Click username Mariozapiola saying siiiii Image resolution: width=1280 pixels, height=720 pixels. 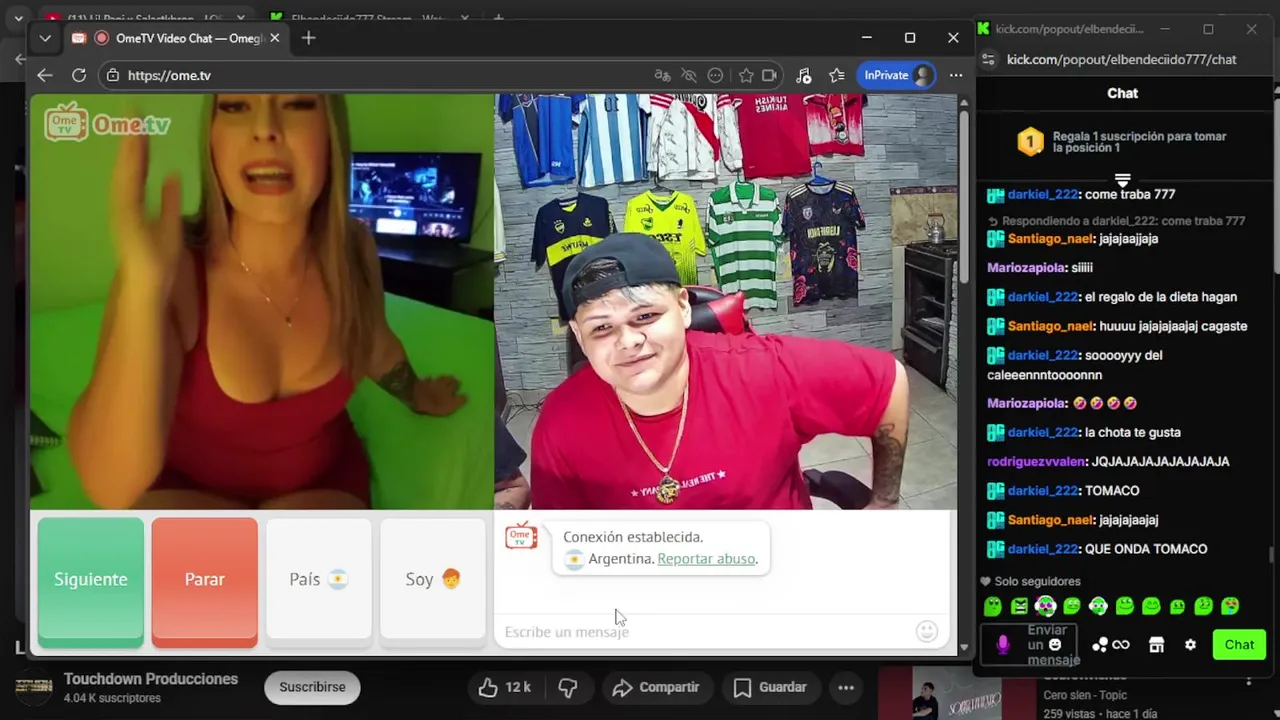(1027, 268)
